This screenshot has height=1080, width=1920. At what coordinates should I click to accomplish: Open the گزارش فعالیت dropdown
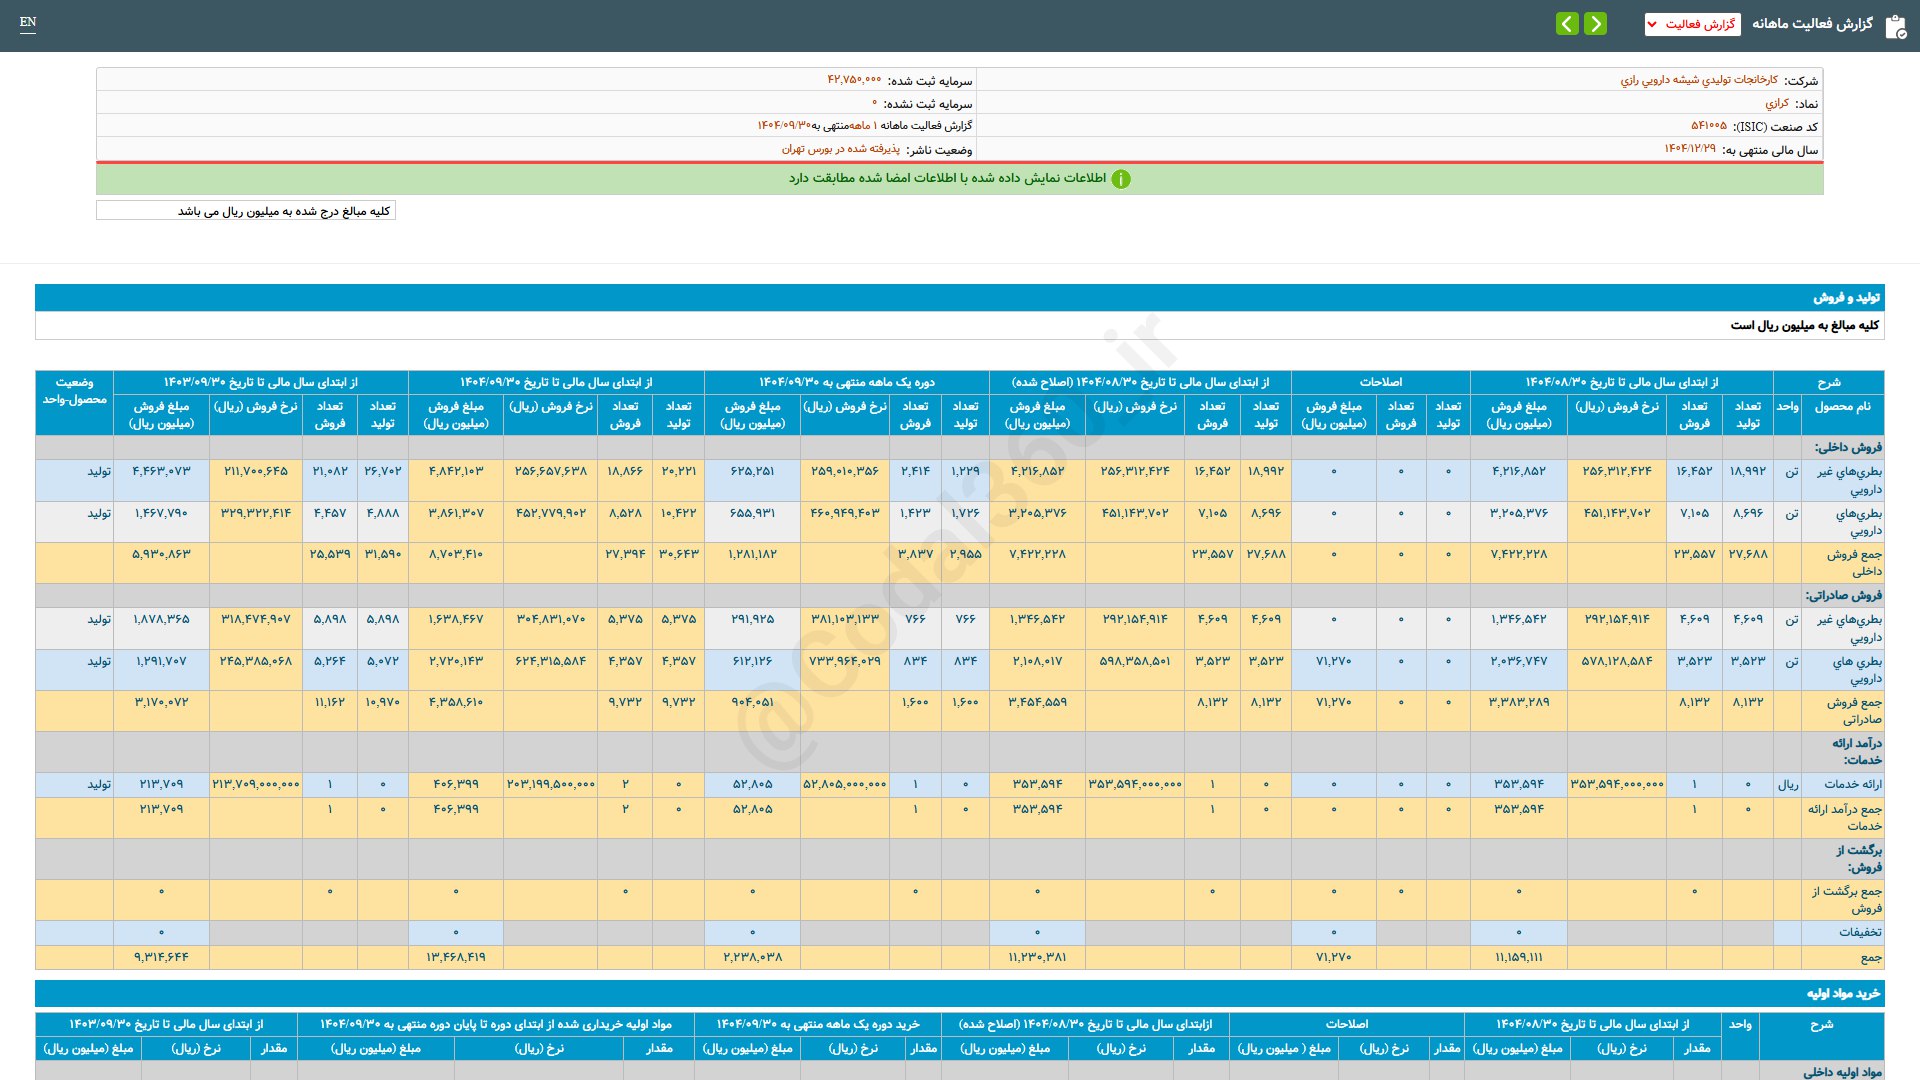pos(1692,24)
